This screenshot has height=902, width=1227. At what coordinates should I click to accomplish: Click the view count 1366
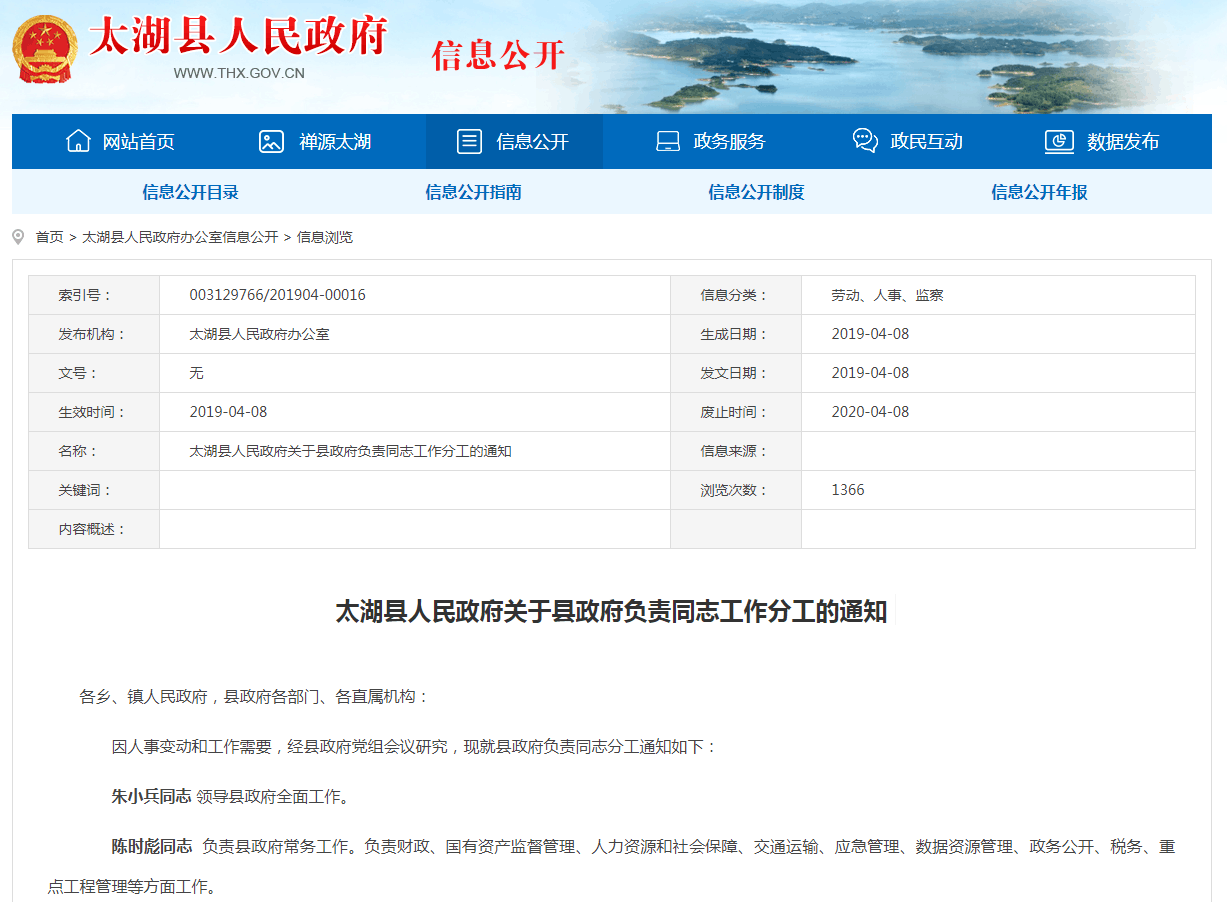[x=848, y=490]
